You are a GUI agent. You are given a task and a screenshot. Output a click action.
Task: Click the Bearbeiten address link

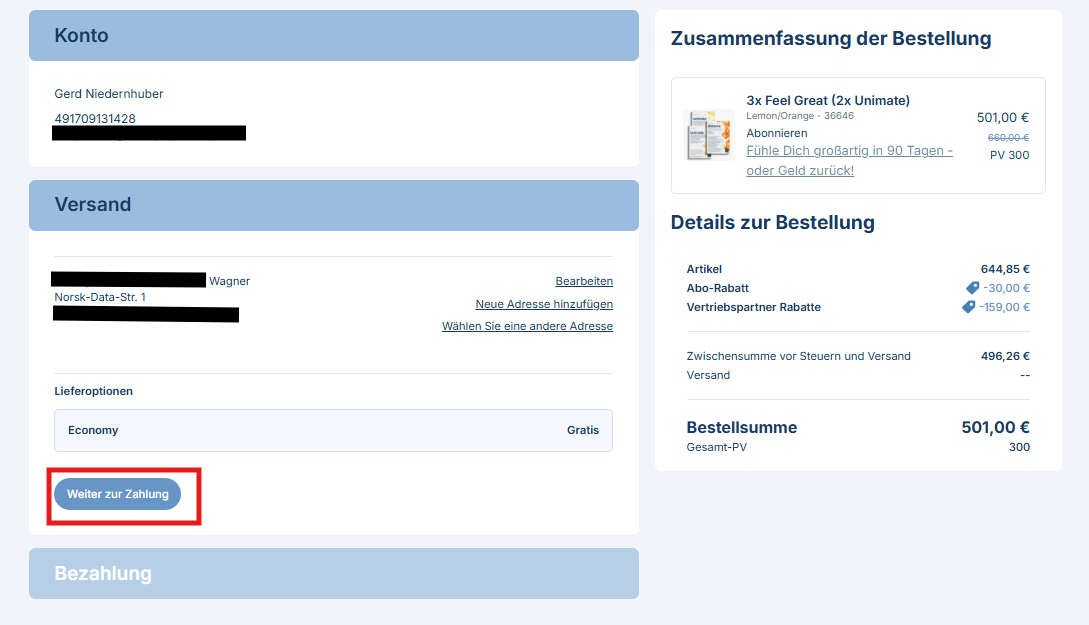584,281
